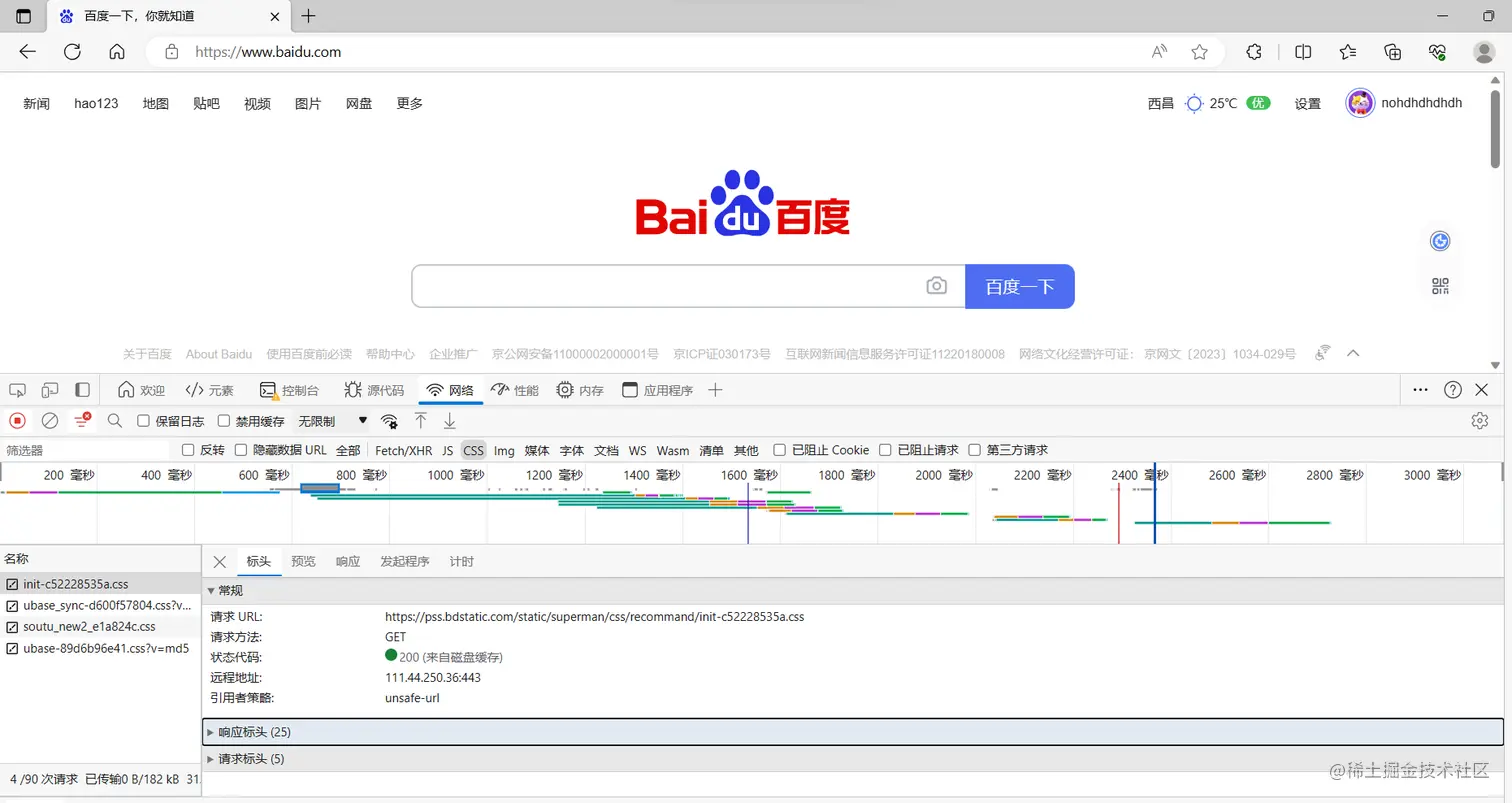Reload the Baidu page
Viewport: 1512px width, 803px height.
click(x=72, y=52)
